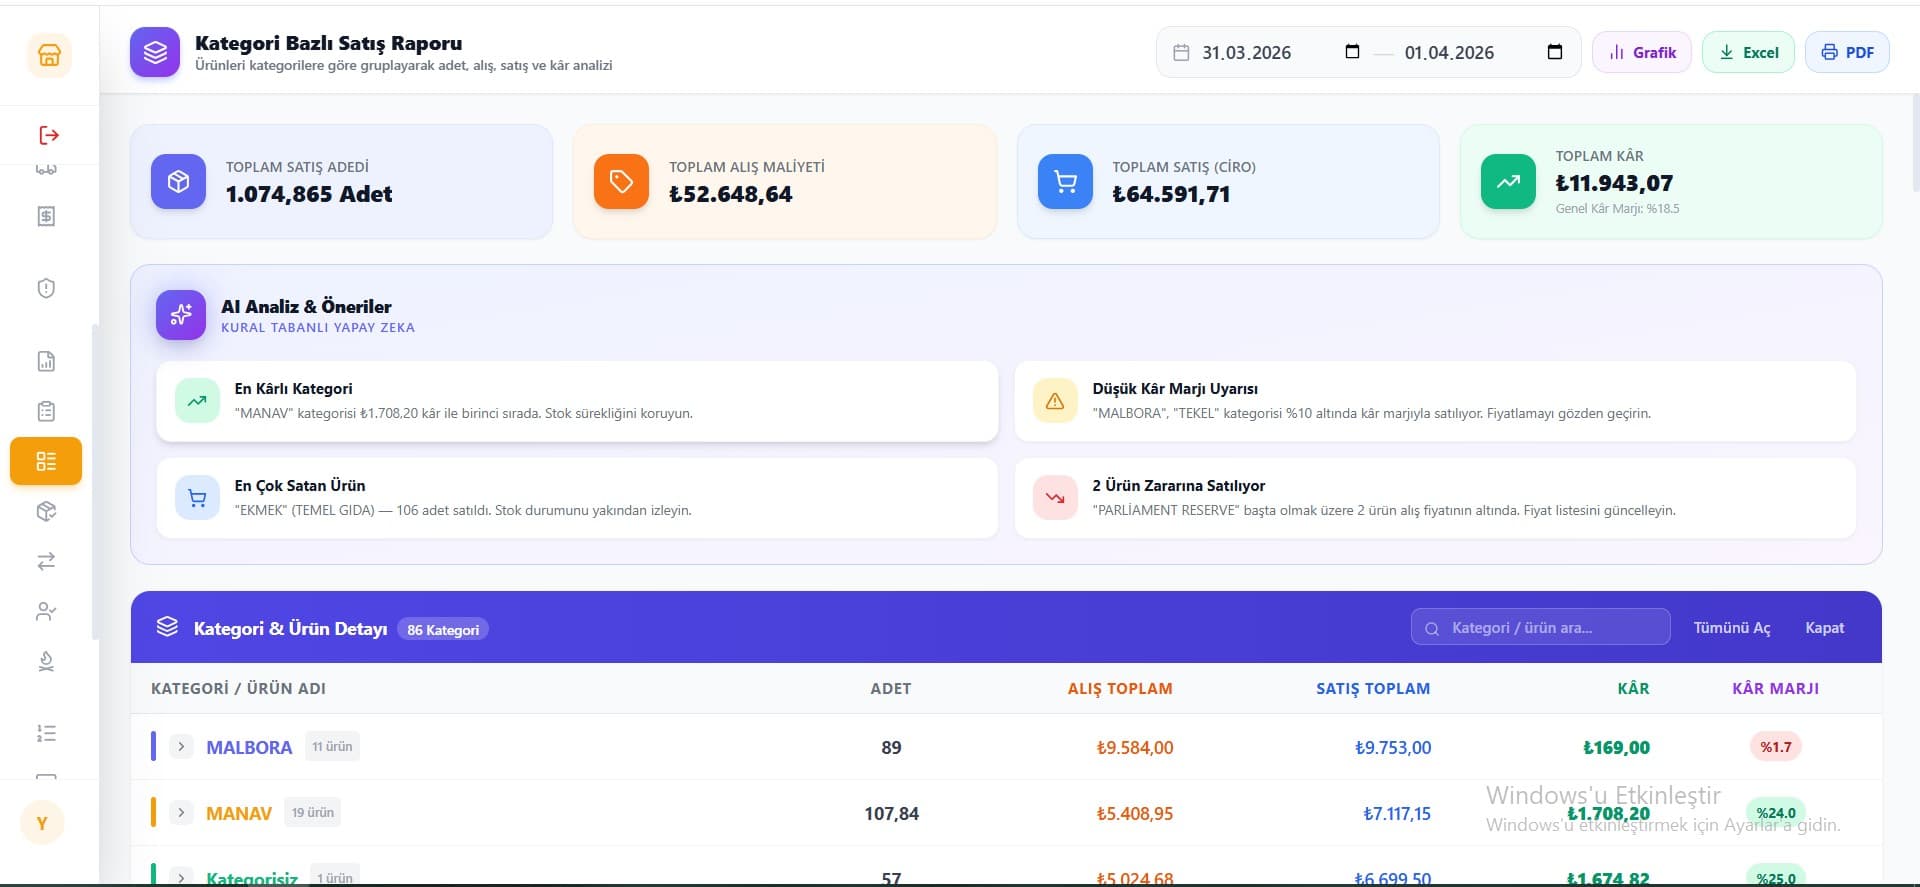Open the shield alert sidebar icon
The width and height of the screenshot is (1920, 887).
pyautogui.click(x=46, y=288)
